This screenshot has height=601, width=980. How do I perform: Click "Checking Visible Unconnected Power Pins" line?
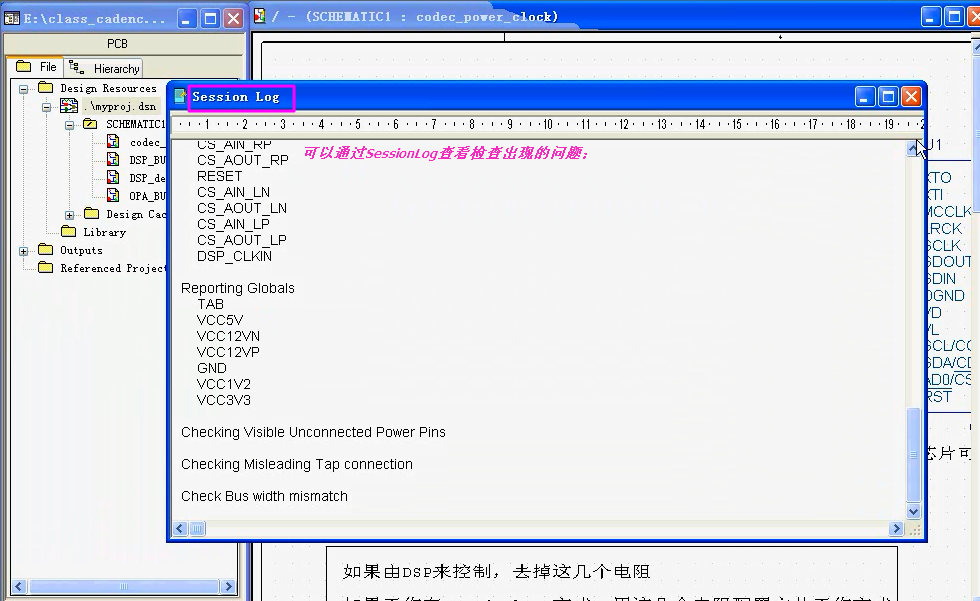coord(313,432)
